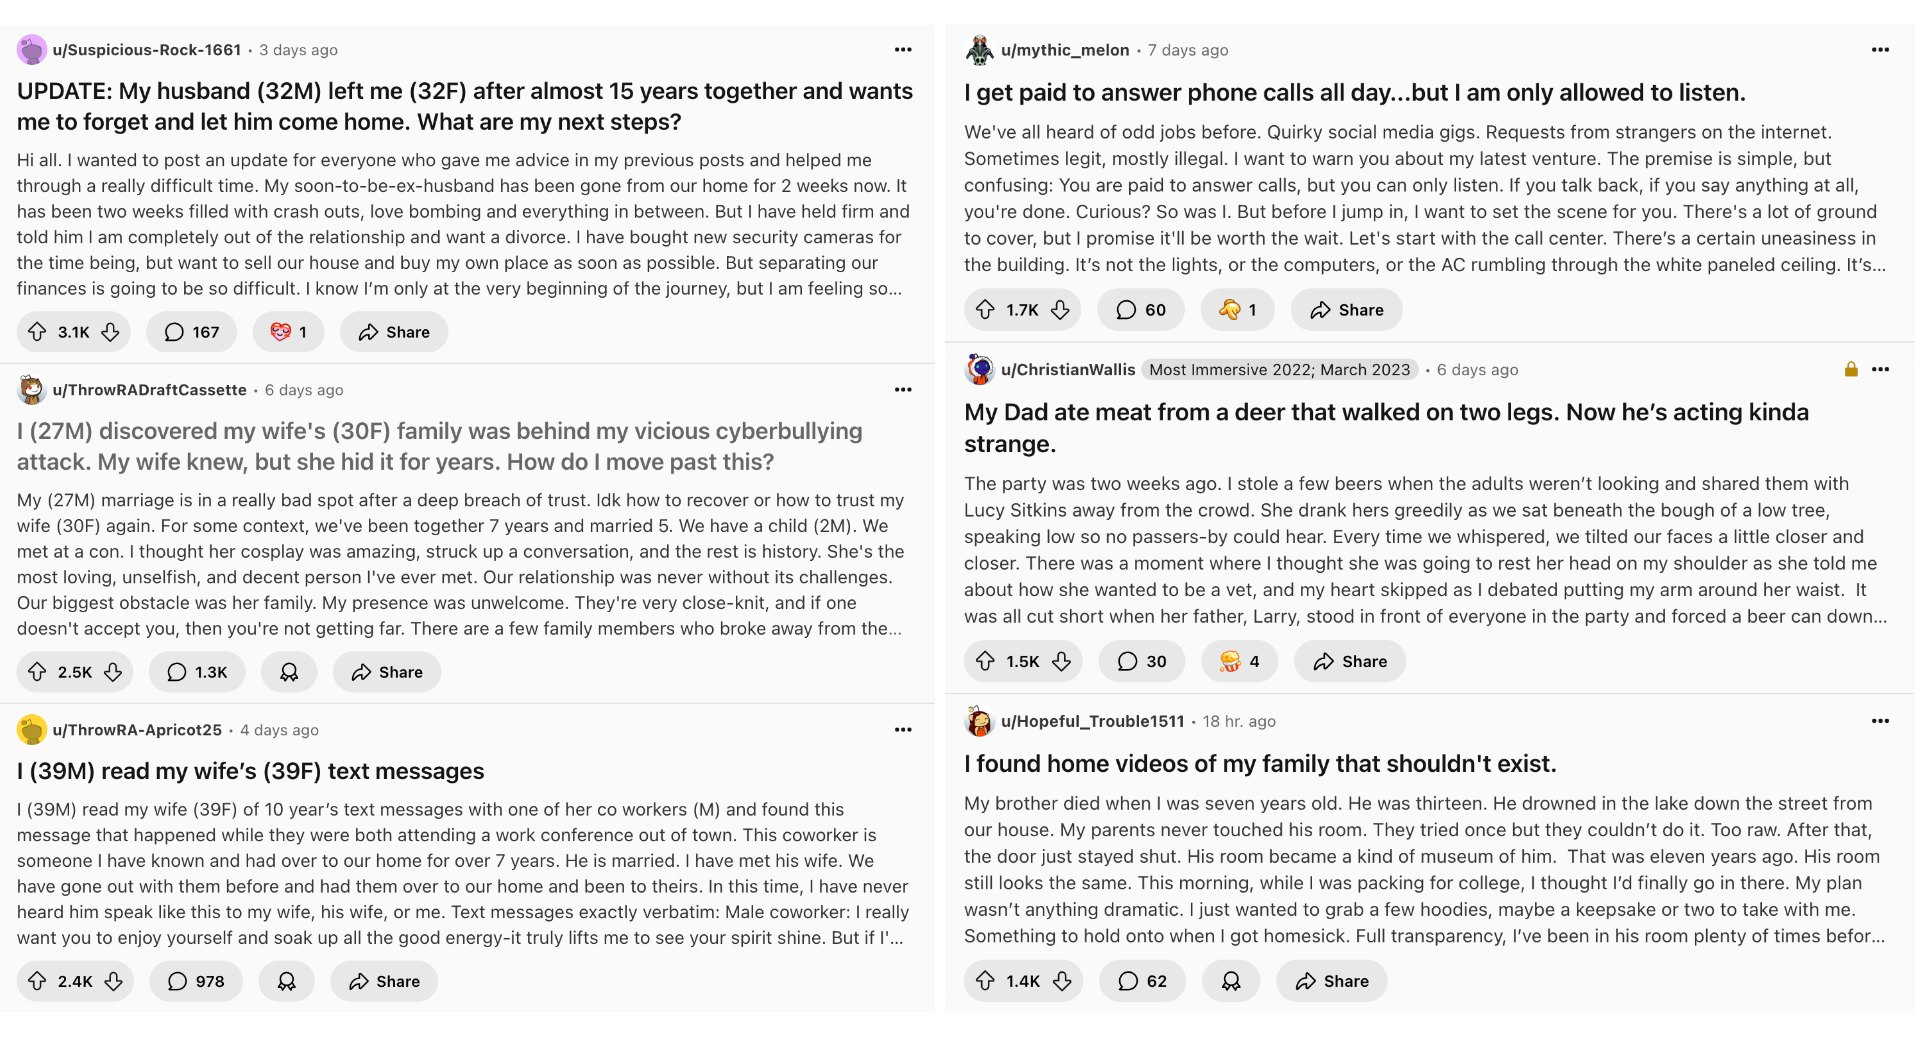Image resolution: width=1920 pixels, height=1037 pixels.
Task: Open the overflow menu on husband update post
Action: (902, 49)
